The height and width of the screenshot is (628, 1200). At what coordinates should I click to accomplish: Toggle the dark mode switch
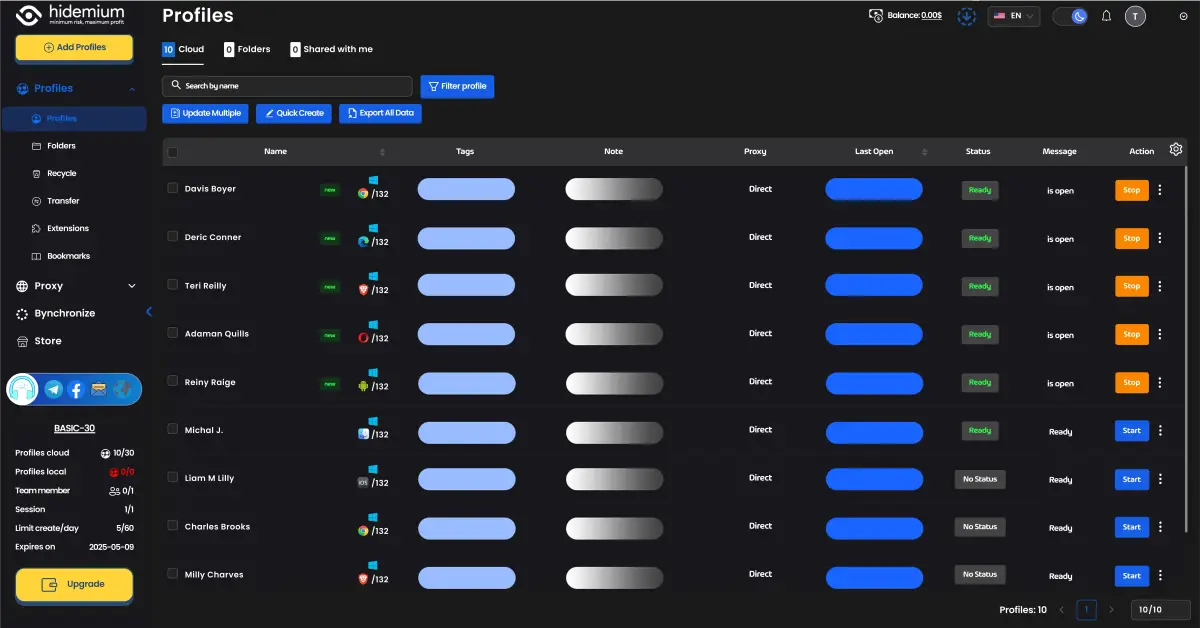click(1070, 16)
